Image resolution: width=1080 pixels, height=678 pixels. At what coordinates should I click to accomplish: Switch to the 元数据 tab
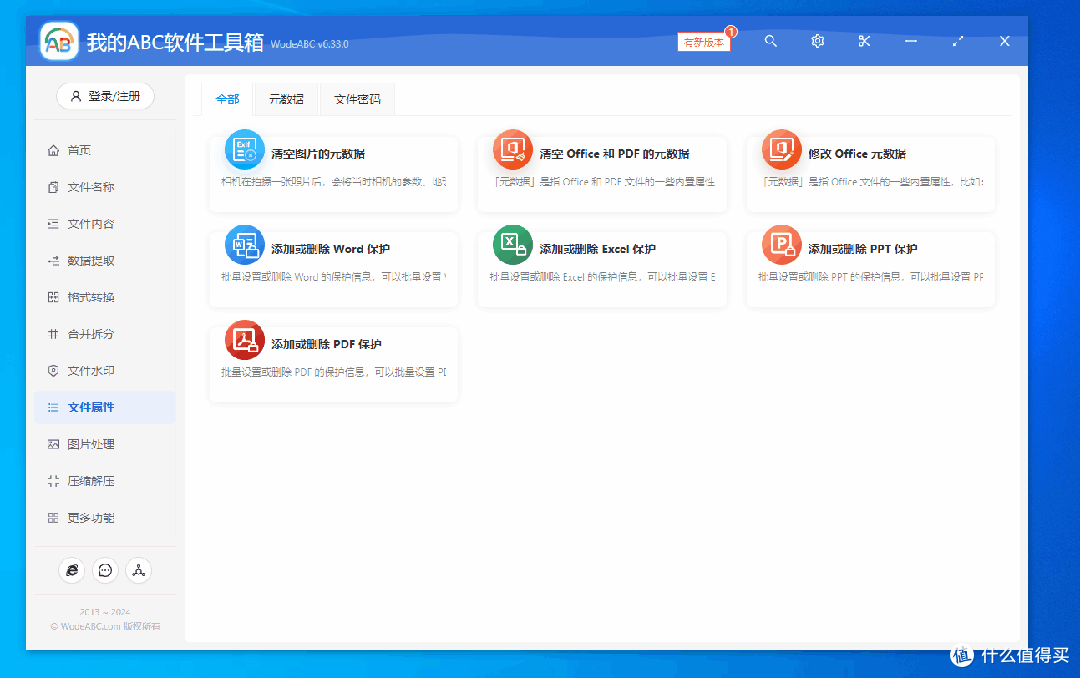[286, 99]
